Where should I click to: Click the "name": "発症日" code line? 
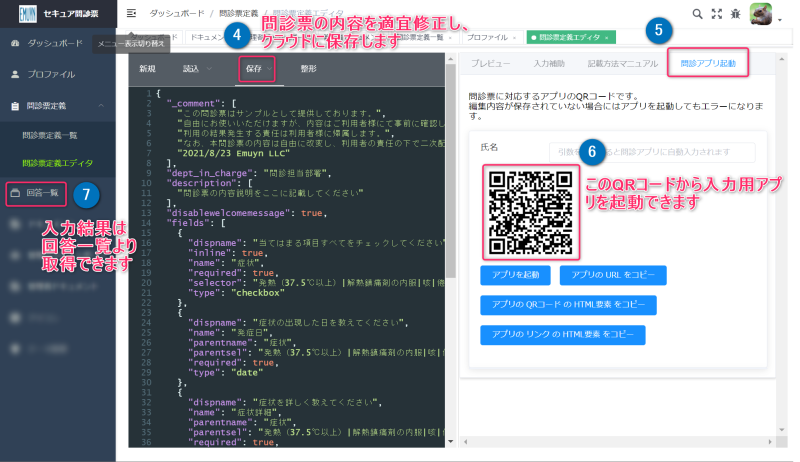228,333
